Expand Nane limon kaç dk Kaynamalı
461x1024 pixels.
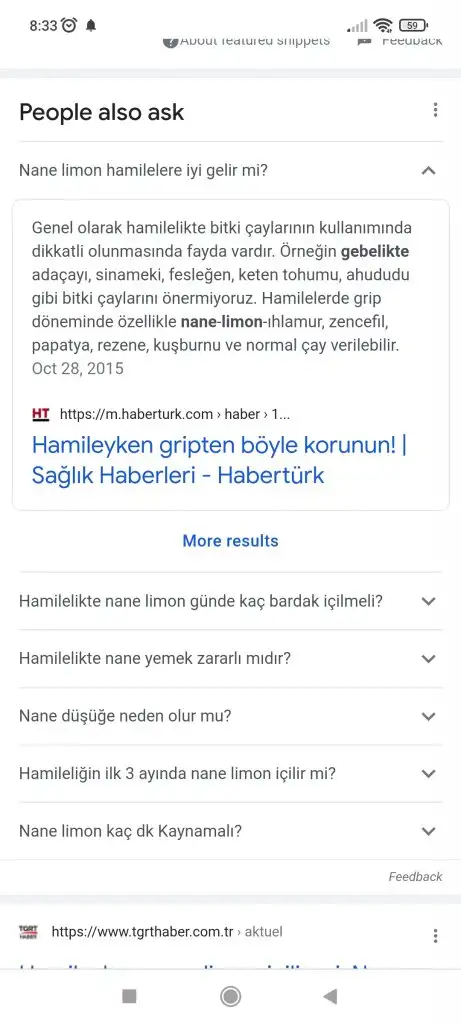tap(230, 831)
